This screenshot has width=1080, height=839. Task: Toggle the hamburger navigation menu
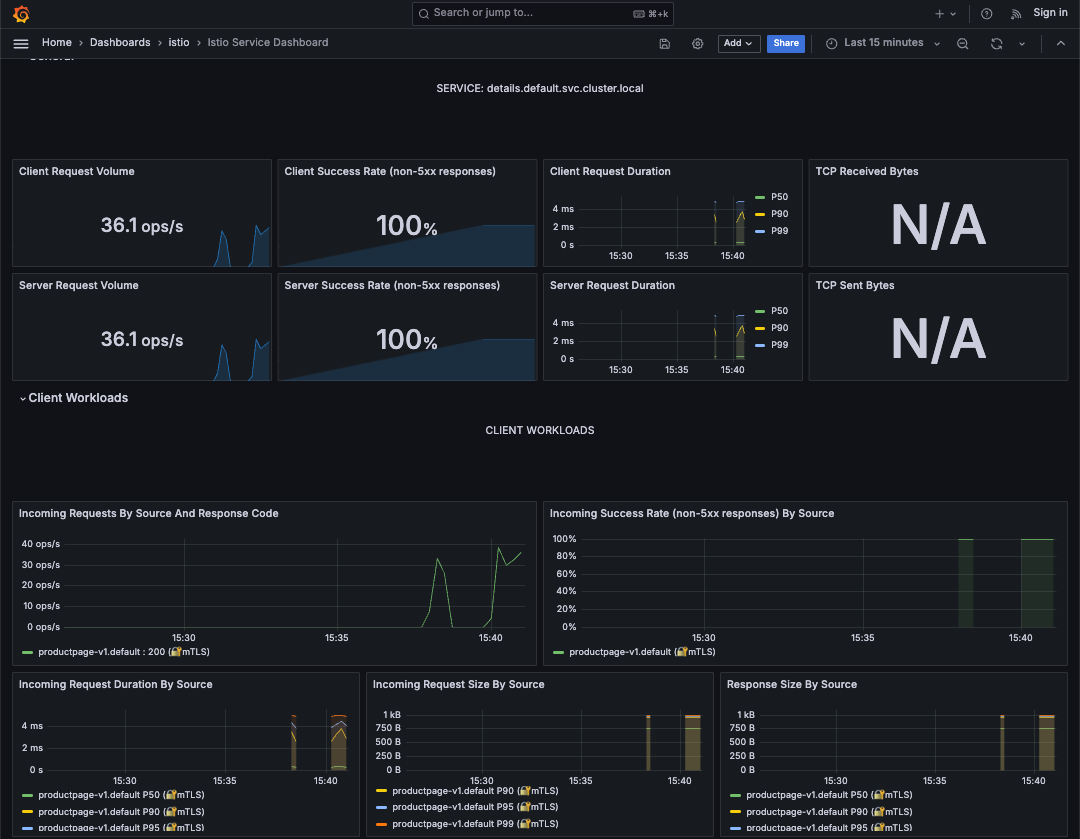point(21,43)
